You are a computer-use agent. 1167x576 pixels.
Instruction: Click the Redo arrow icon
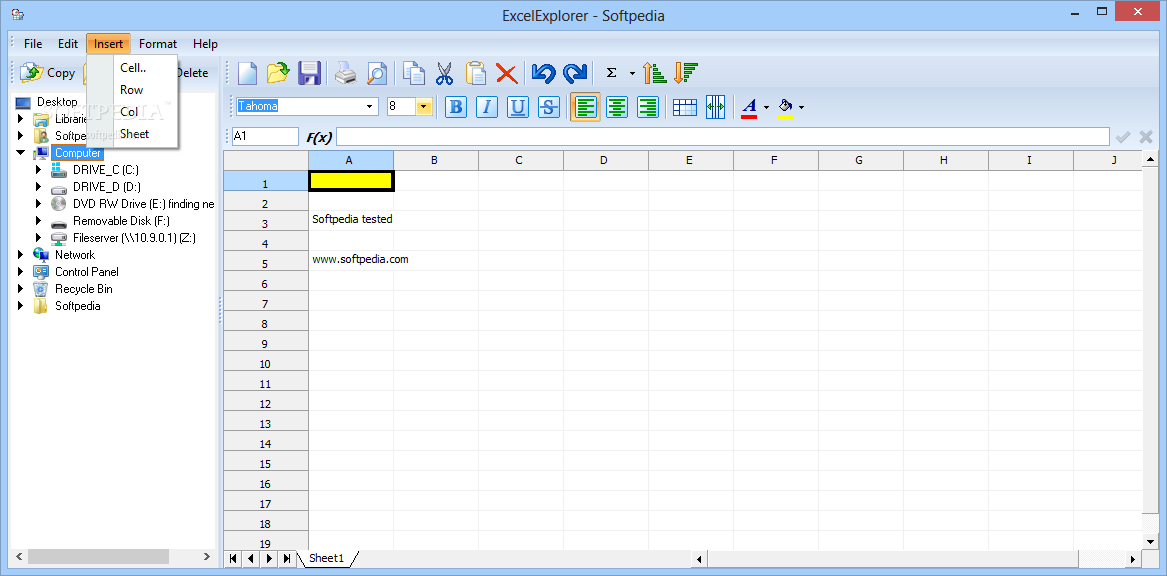click(x=575, y=73)
